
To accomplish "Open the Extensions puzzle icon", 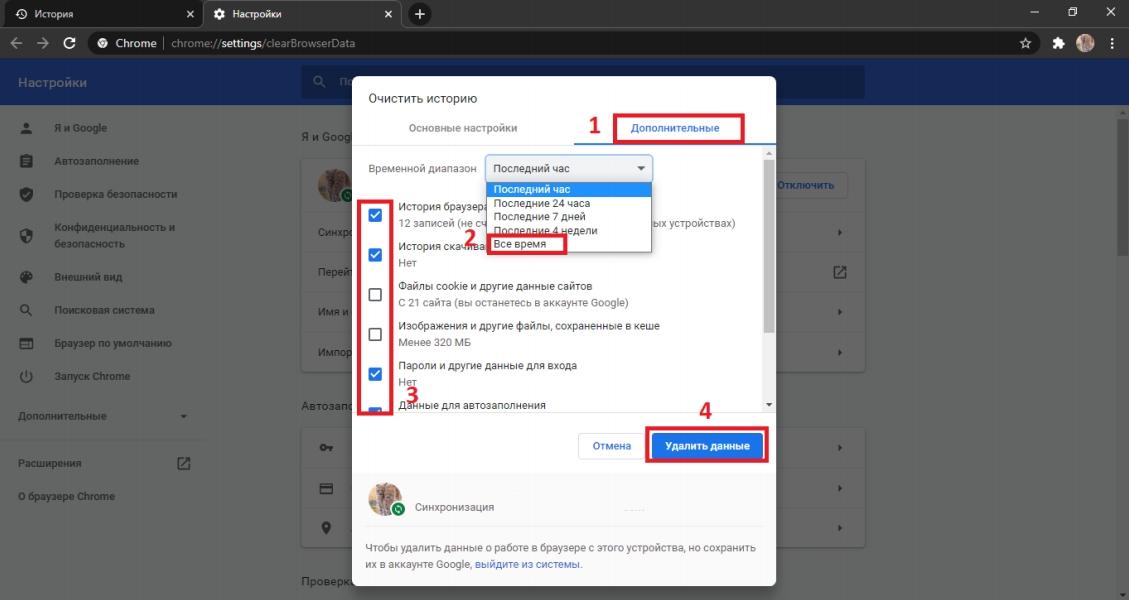I will pos(1058,43).
